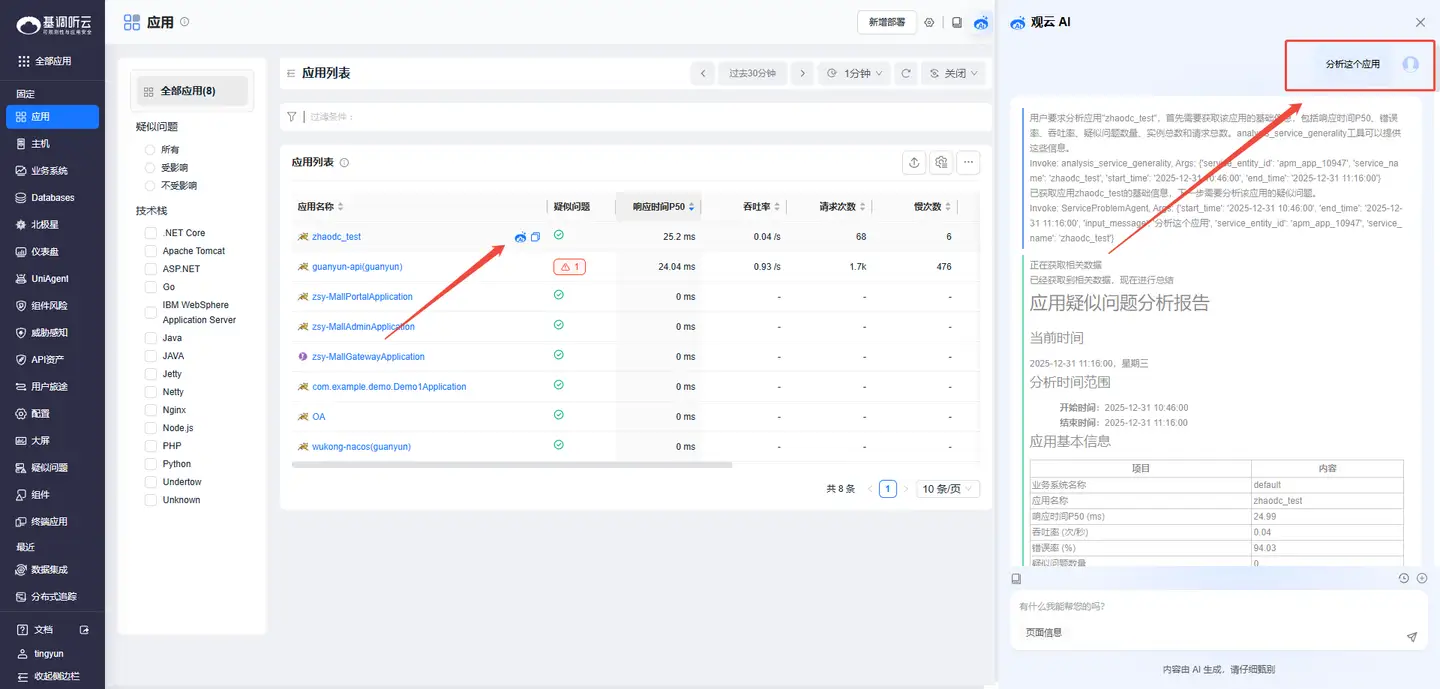1440x689 pixels.
Task: Click the AI chat input field
Action: [1200, 606]
